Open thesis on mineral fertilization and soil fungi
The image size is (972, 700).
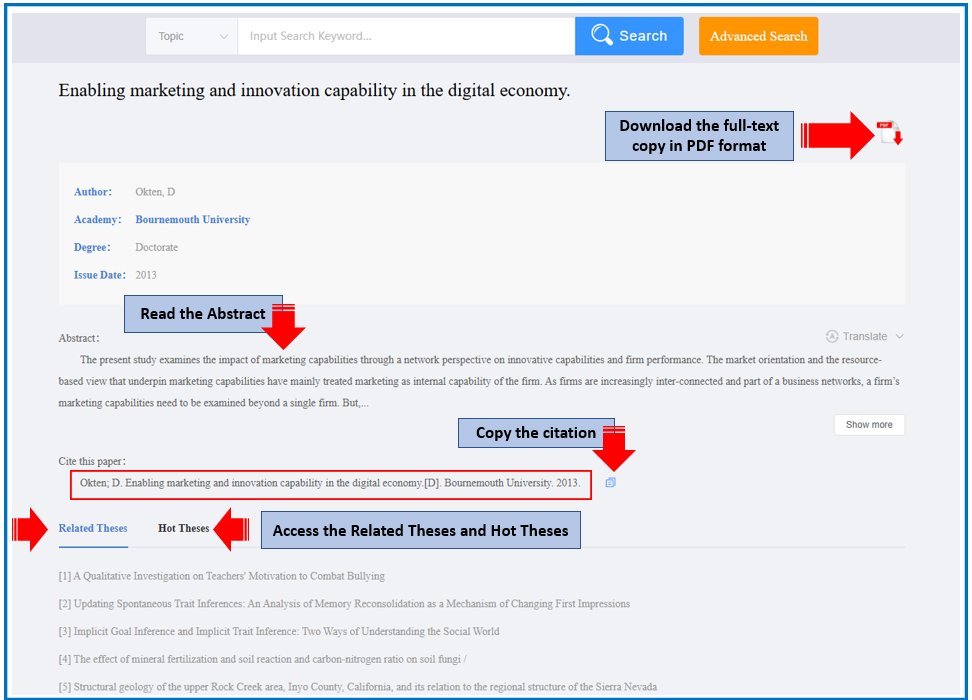click(x=262, y=659)
